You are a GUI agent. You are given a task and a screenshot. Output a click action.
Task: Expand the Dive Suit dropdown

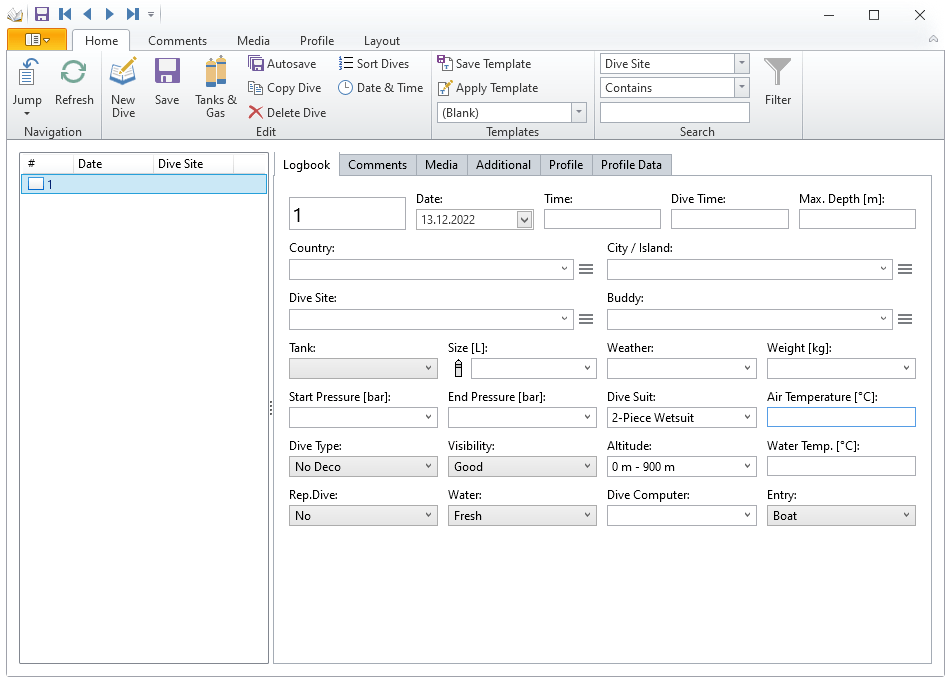747,417
